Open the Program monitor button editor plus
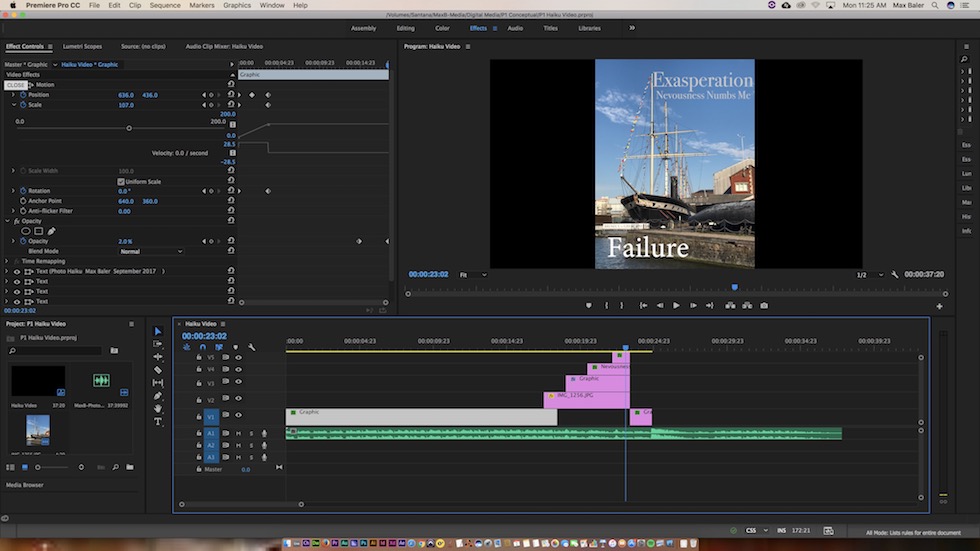Viewport: 980px width, 551px height. pyautogui.click(x=939, y=306)
